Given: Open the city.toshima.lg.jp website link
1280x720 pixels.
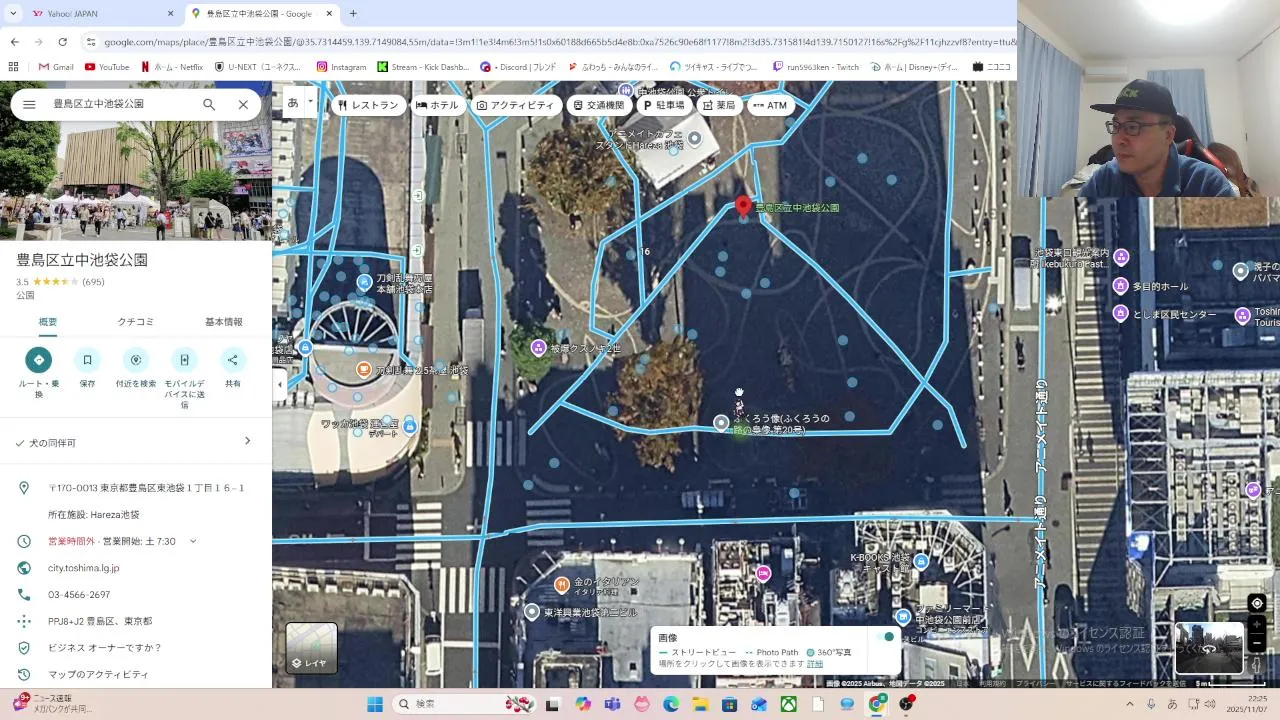Looking at the screenshot, I should coord(84,568).
